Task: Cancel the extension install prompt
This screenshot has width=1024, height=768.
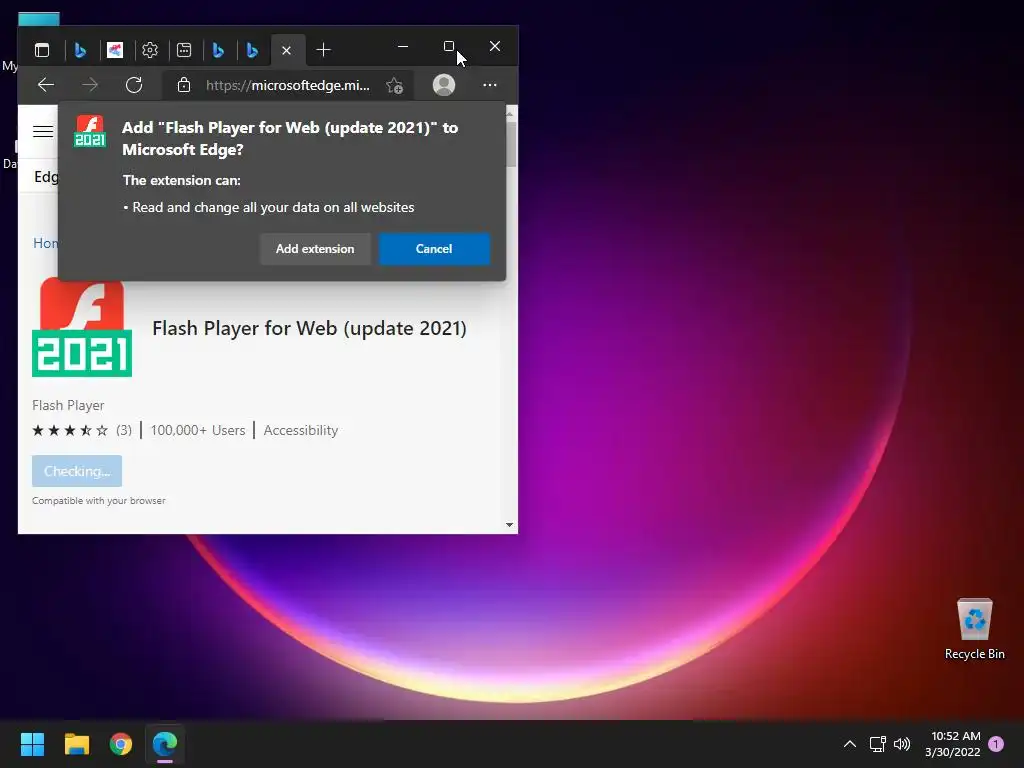Action: pos(434,249)
